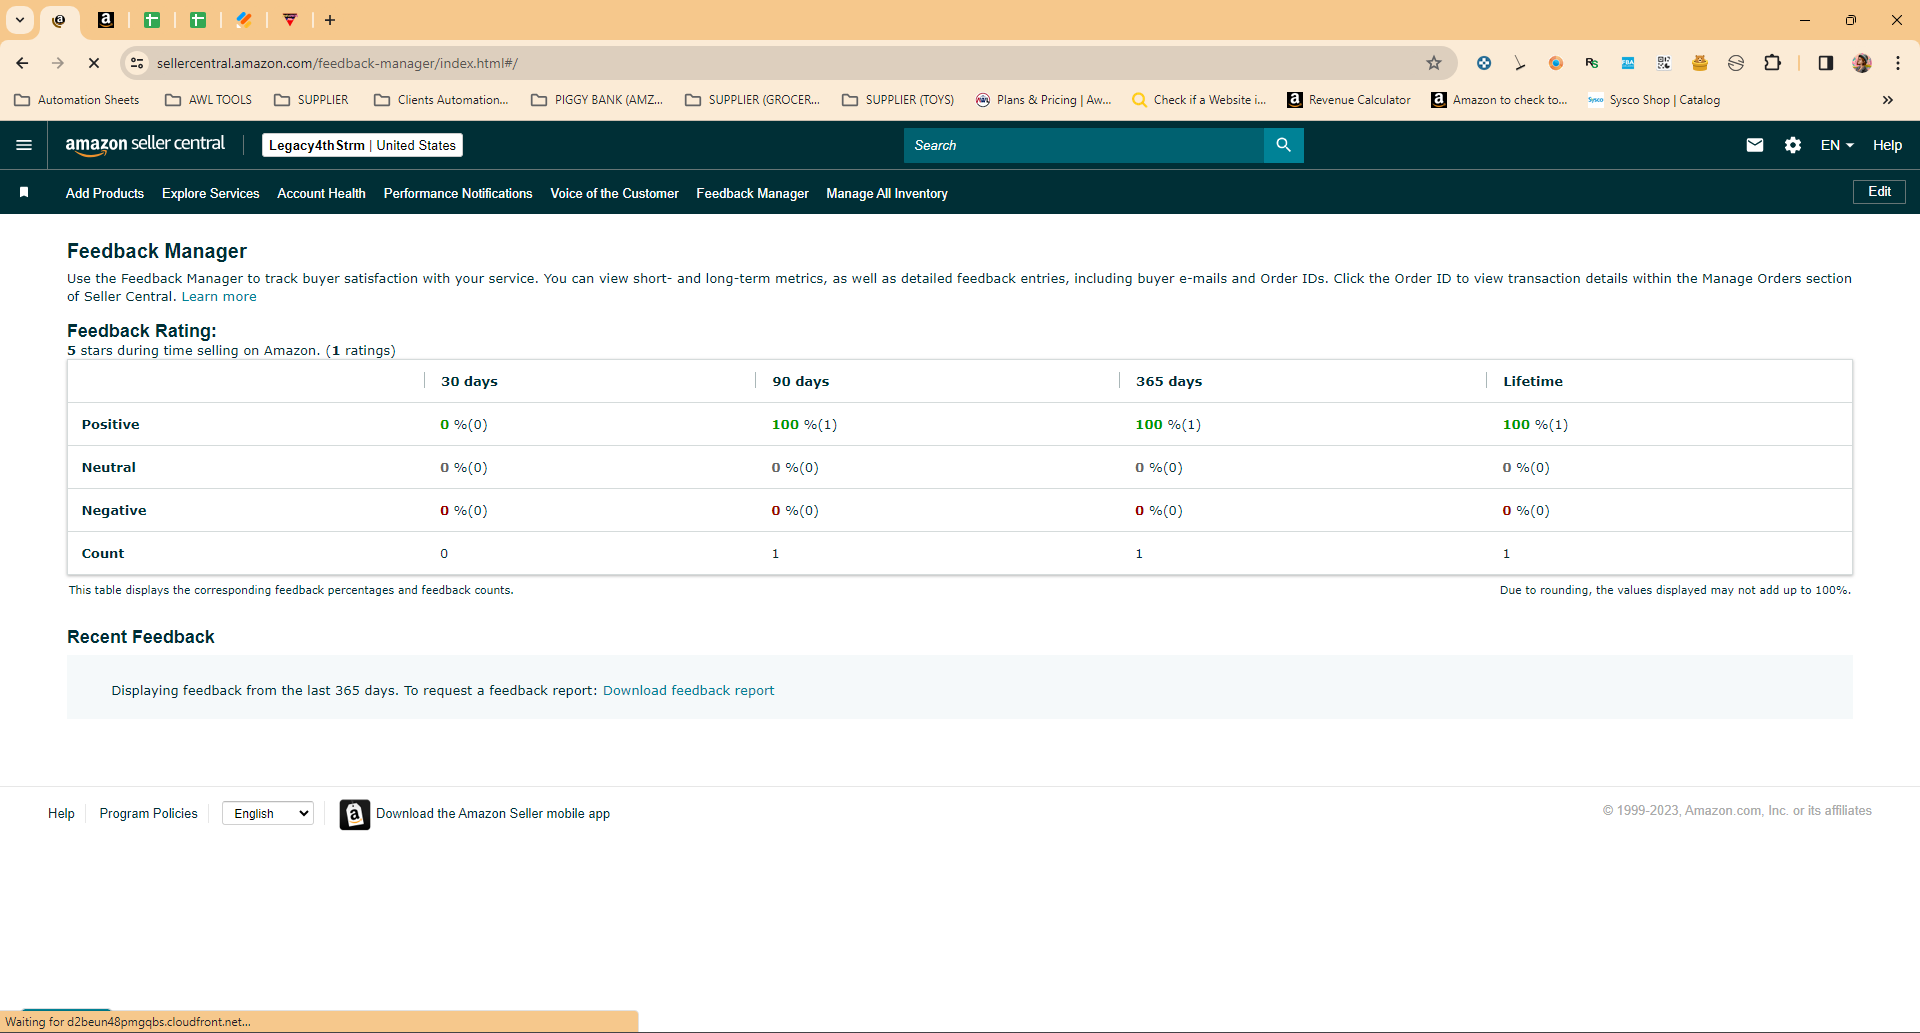This screenshot has height=1033, width=1920.
Task: Open the Add Products menu item
Action: click(x=105, y=193)
